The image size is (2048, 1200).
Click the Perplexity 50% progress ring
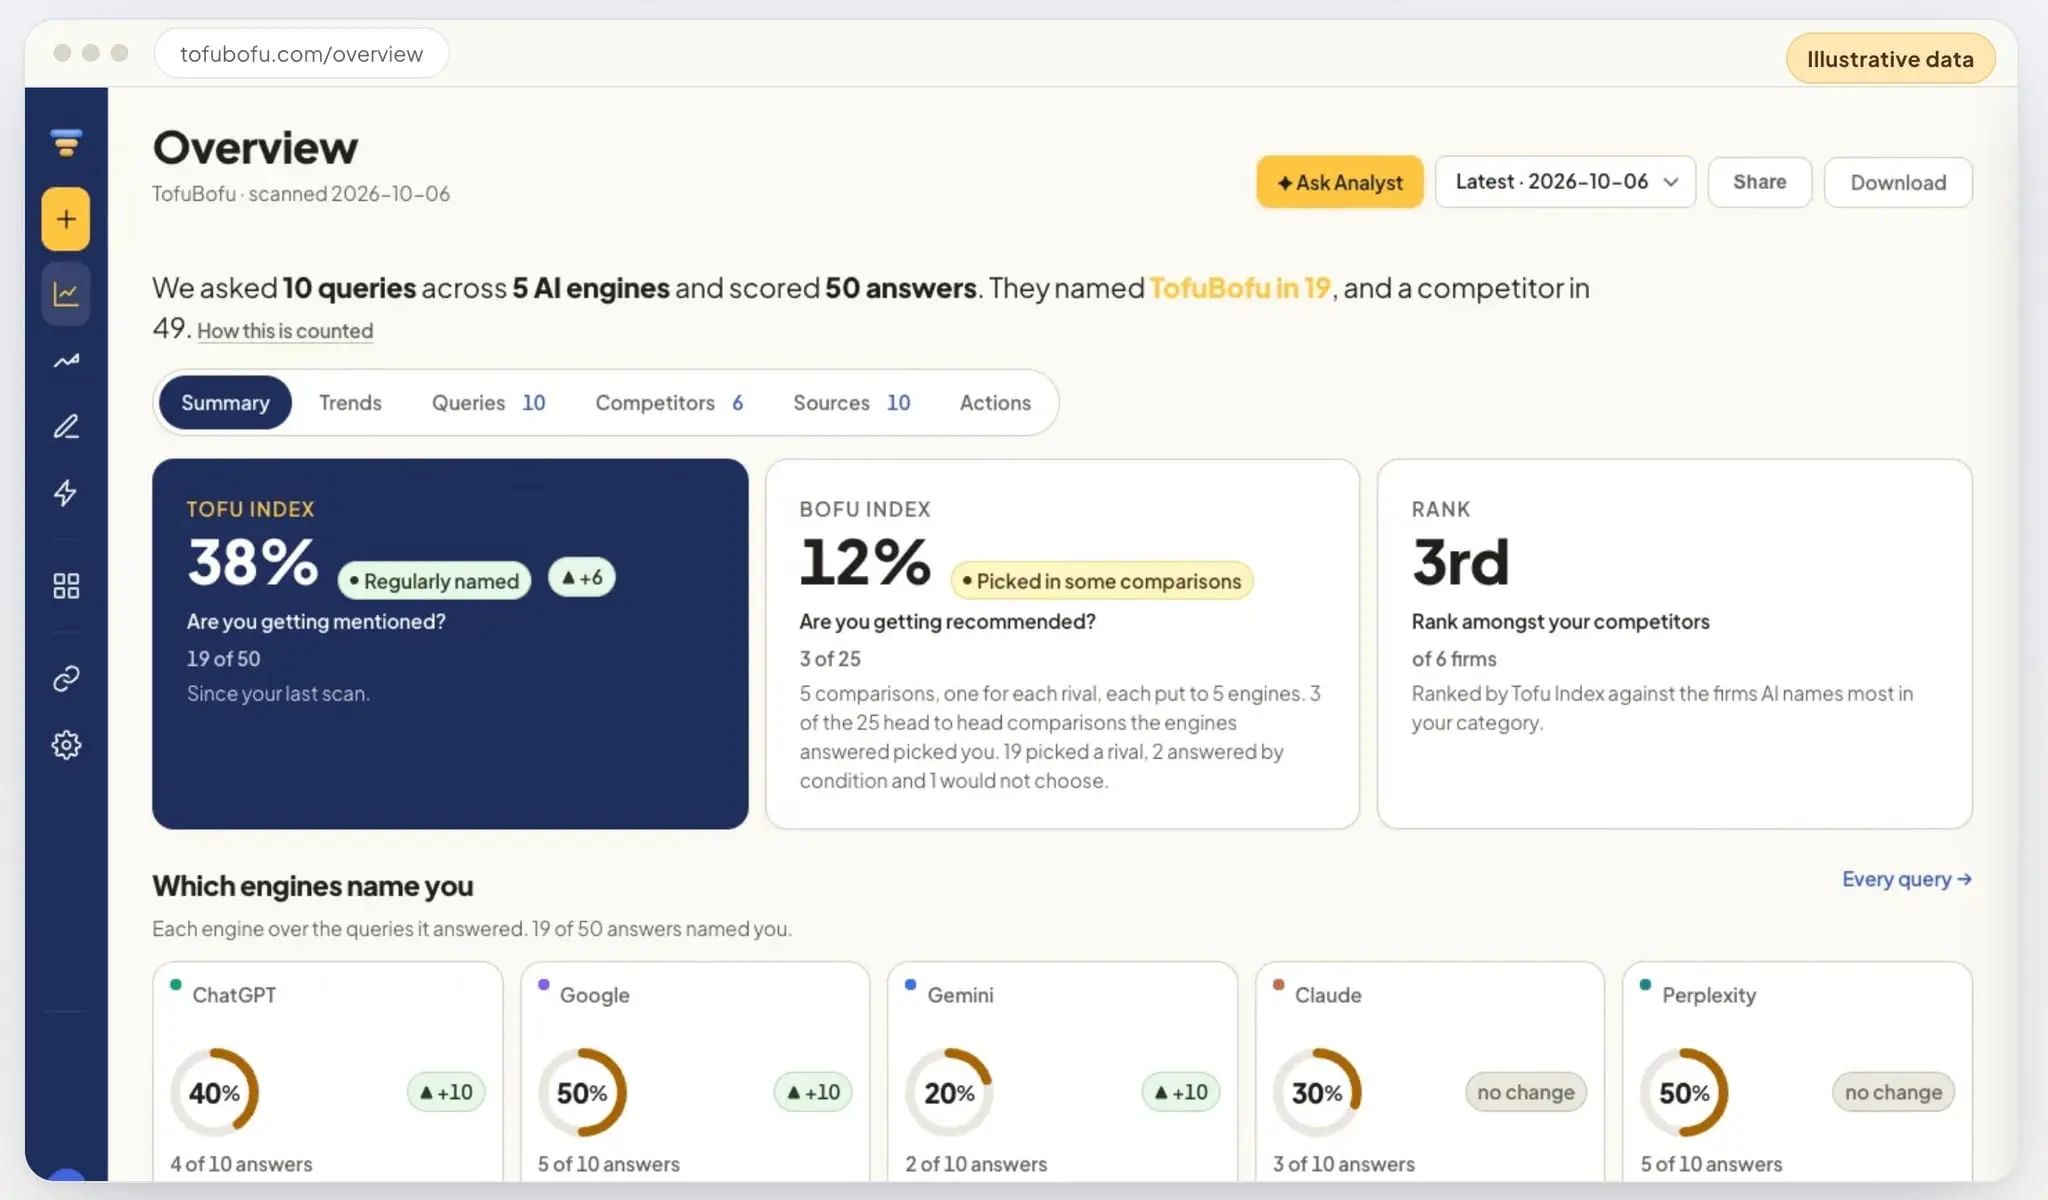click(1684, 1093)
